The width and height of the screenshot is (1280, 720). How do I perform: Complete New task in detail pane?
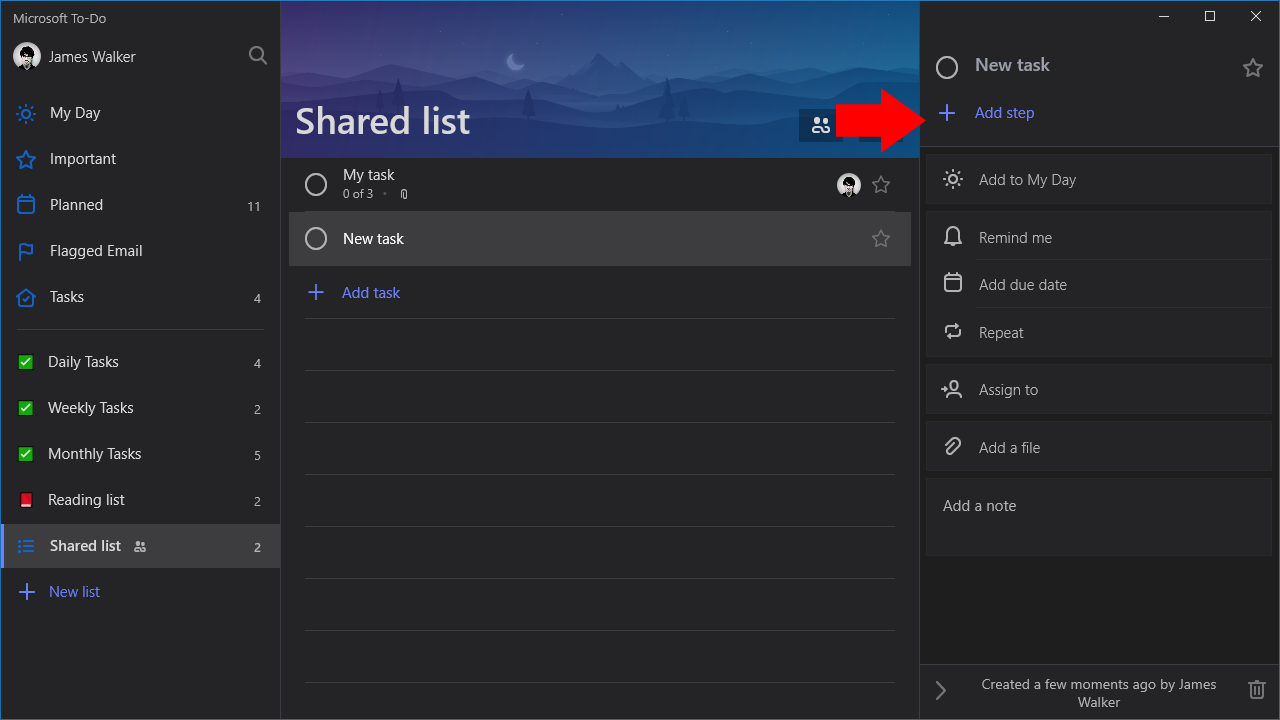tap(947, 67)
